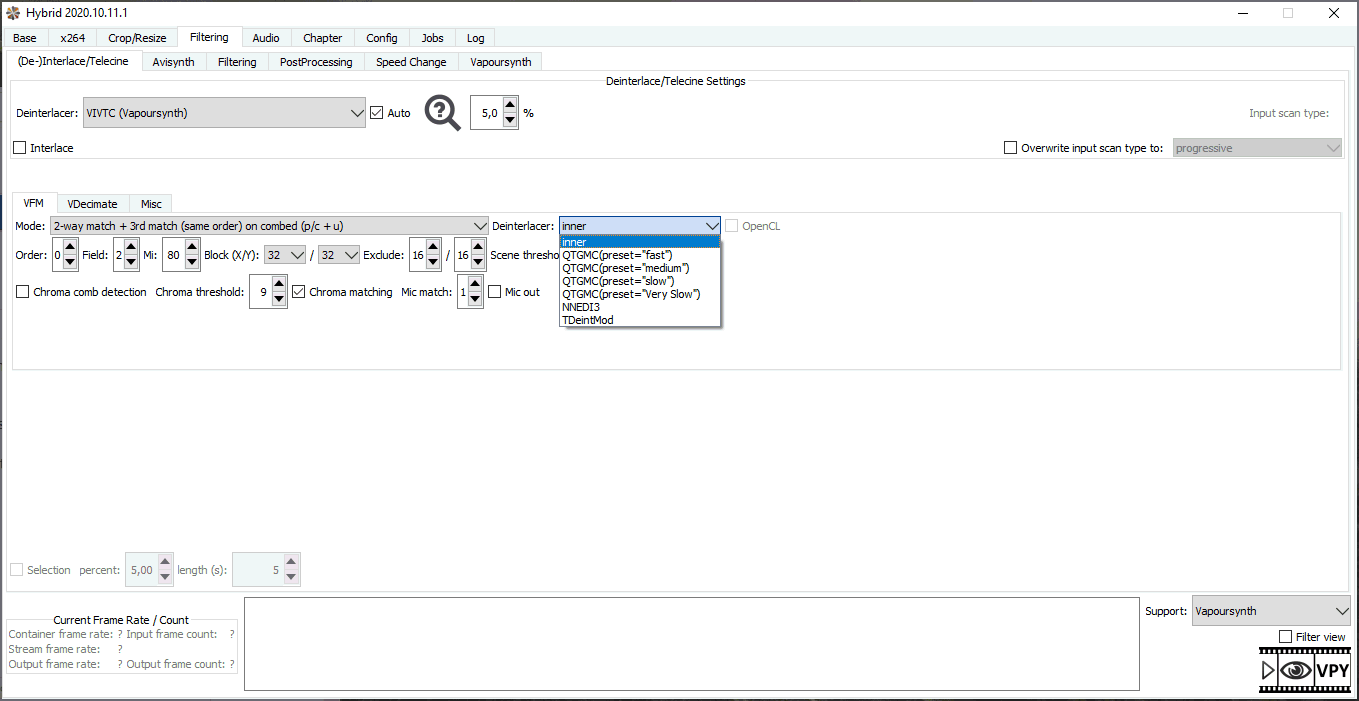
Task: Click the magnifying glass analyze icon
Action: (442, 112)
